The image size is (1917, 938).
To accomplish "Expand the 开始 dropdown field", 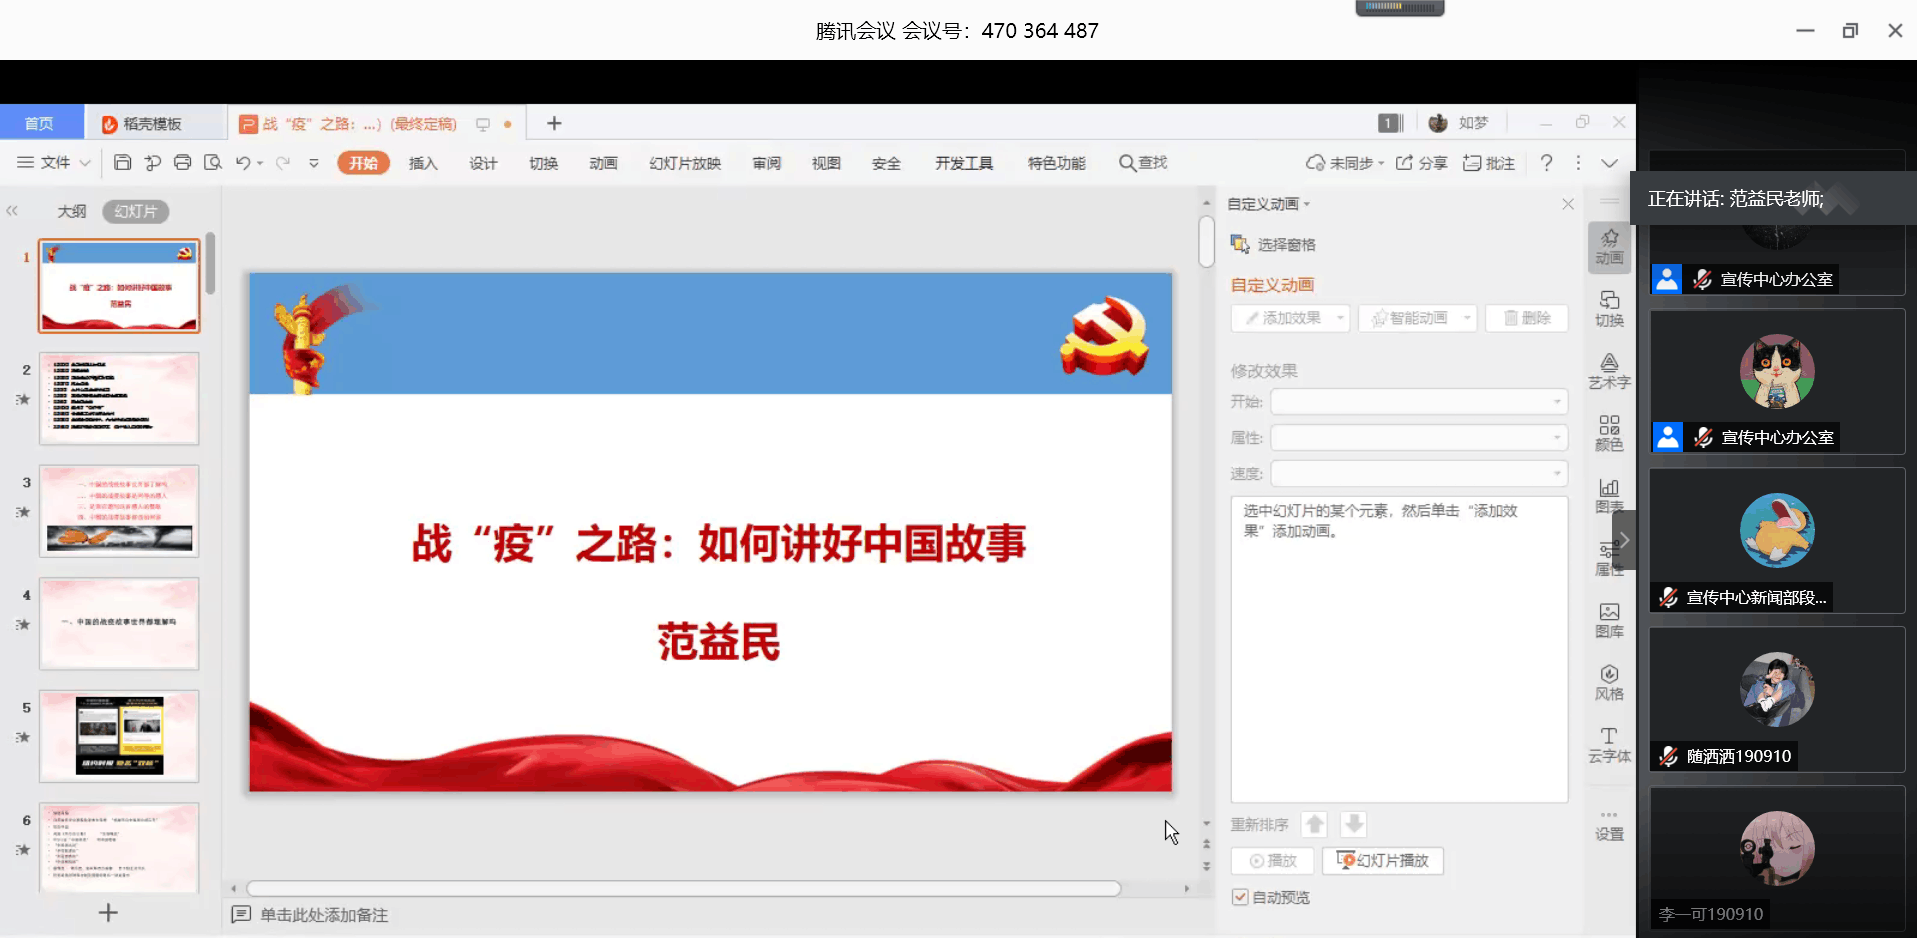I will [1418, 402].
